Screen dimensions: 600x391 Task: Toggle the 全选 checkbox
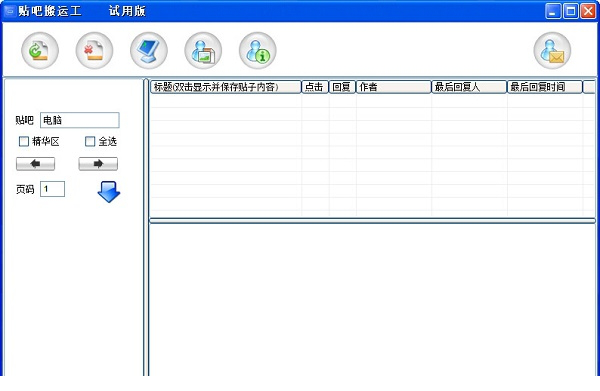(90, 142)
